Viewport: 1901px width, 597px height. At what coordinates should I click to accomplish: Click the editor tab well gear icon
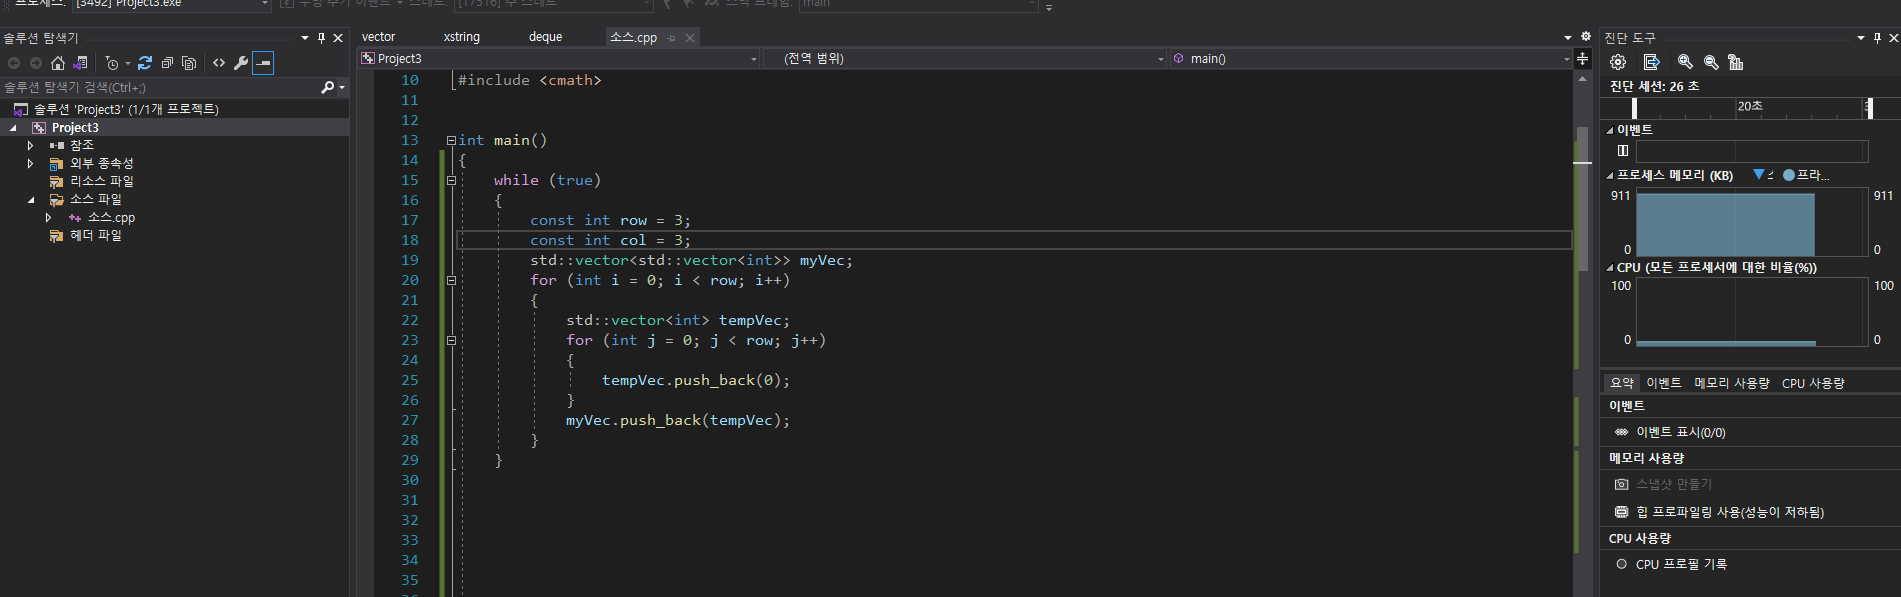point(1585,37)
